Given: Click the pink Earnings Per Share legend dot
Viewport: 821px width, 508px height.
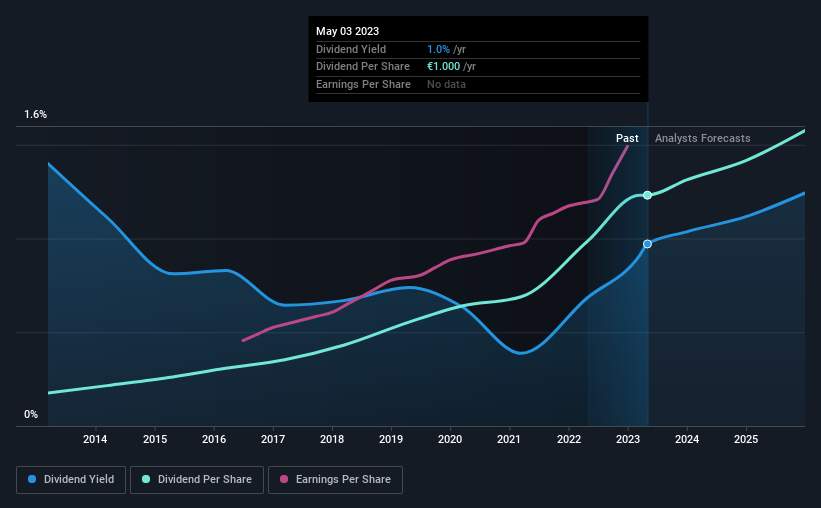Looking at the screenshot, I should (x=284, y=479).
